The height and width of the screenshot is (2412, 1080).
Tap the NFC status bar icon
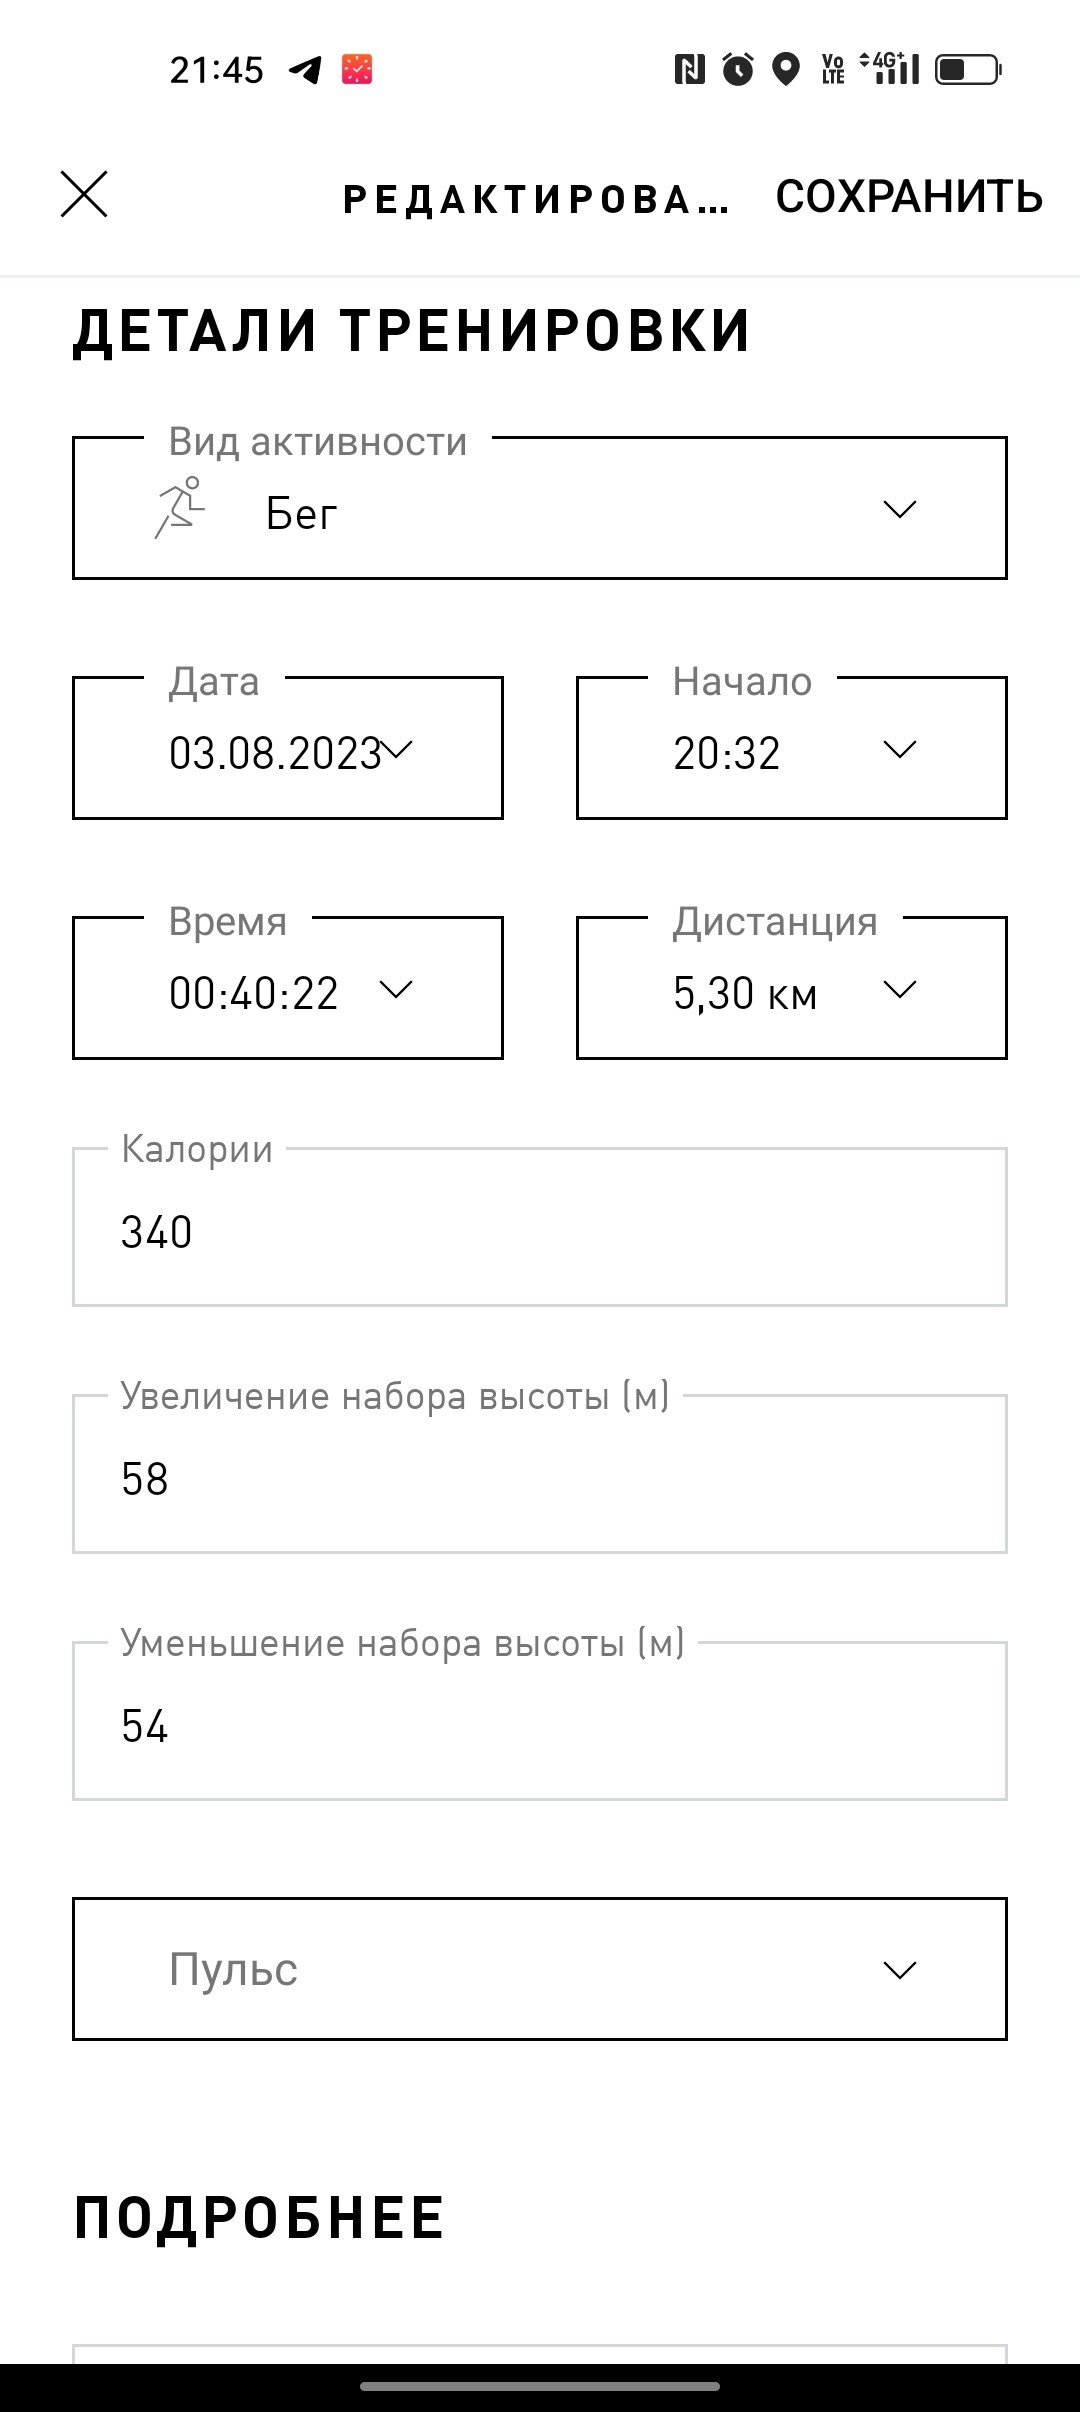pos(689,69)
